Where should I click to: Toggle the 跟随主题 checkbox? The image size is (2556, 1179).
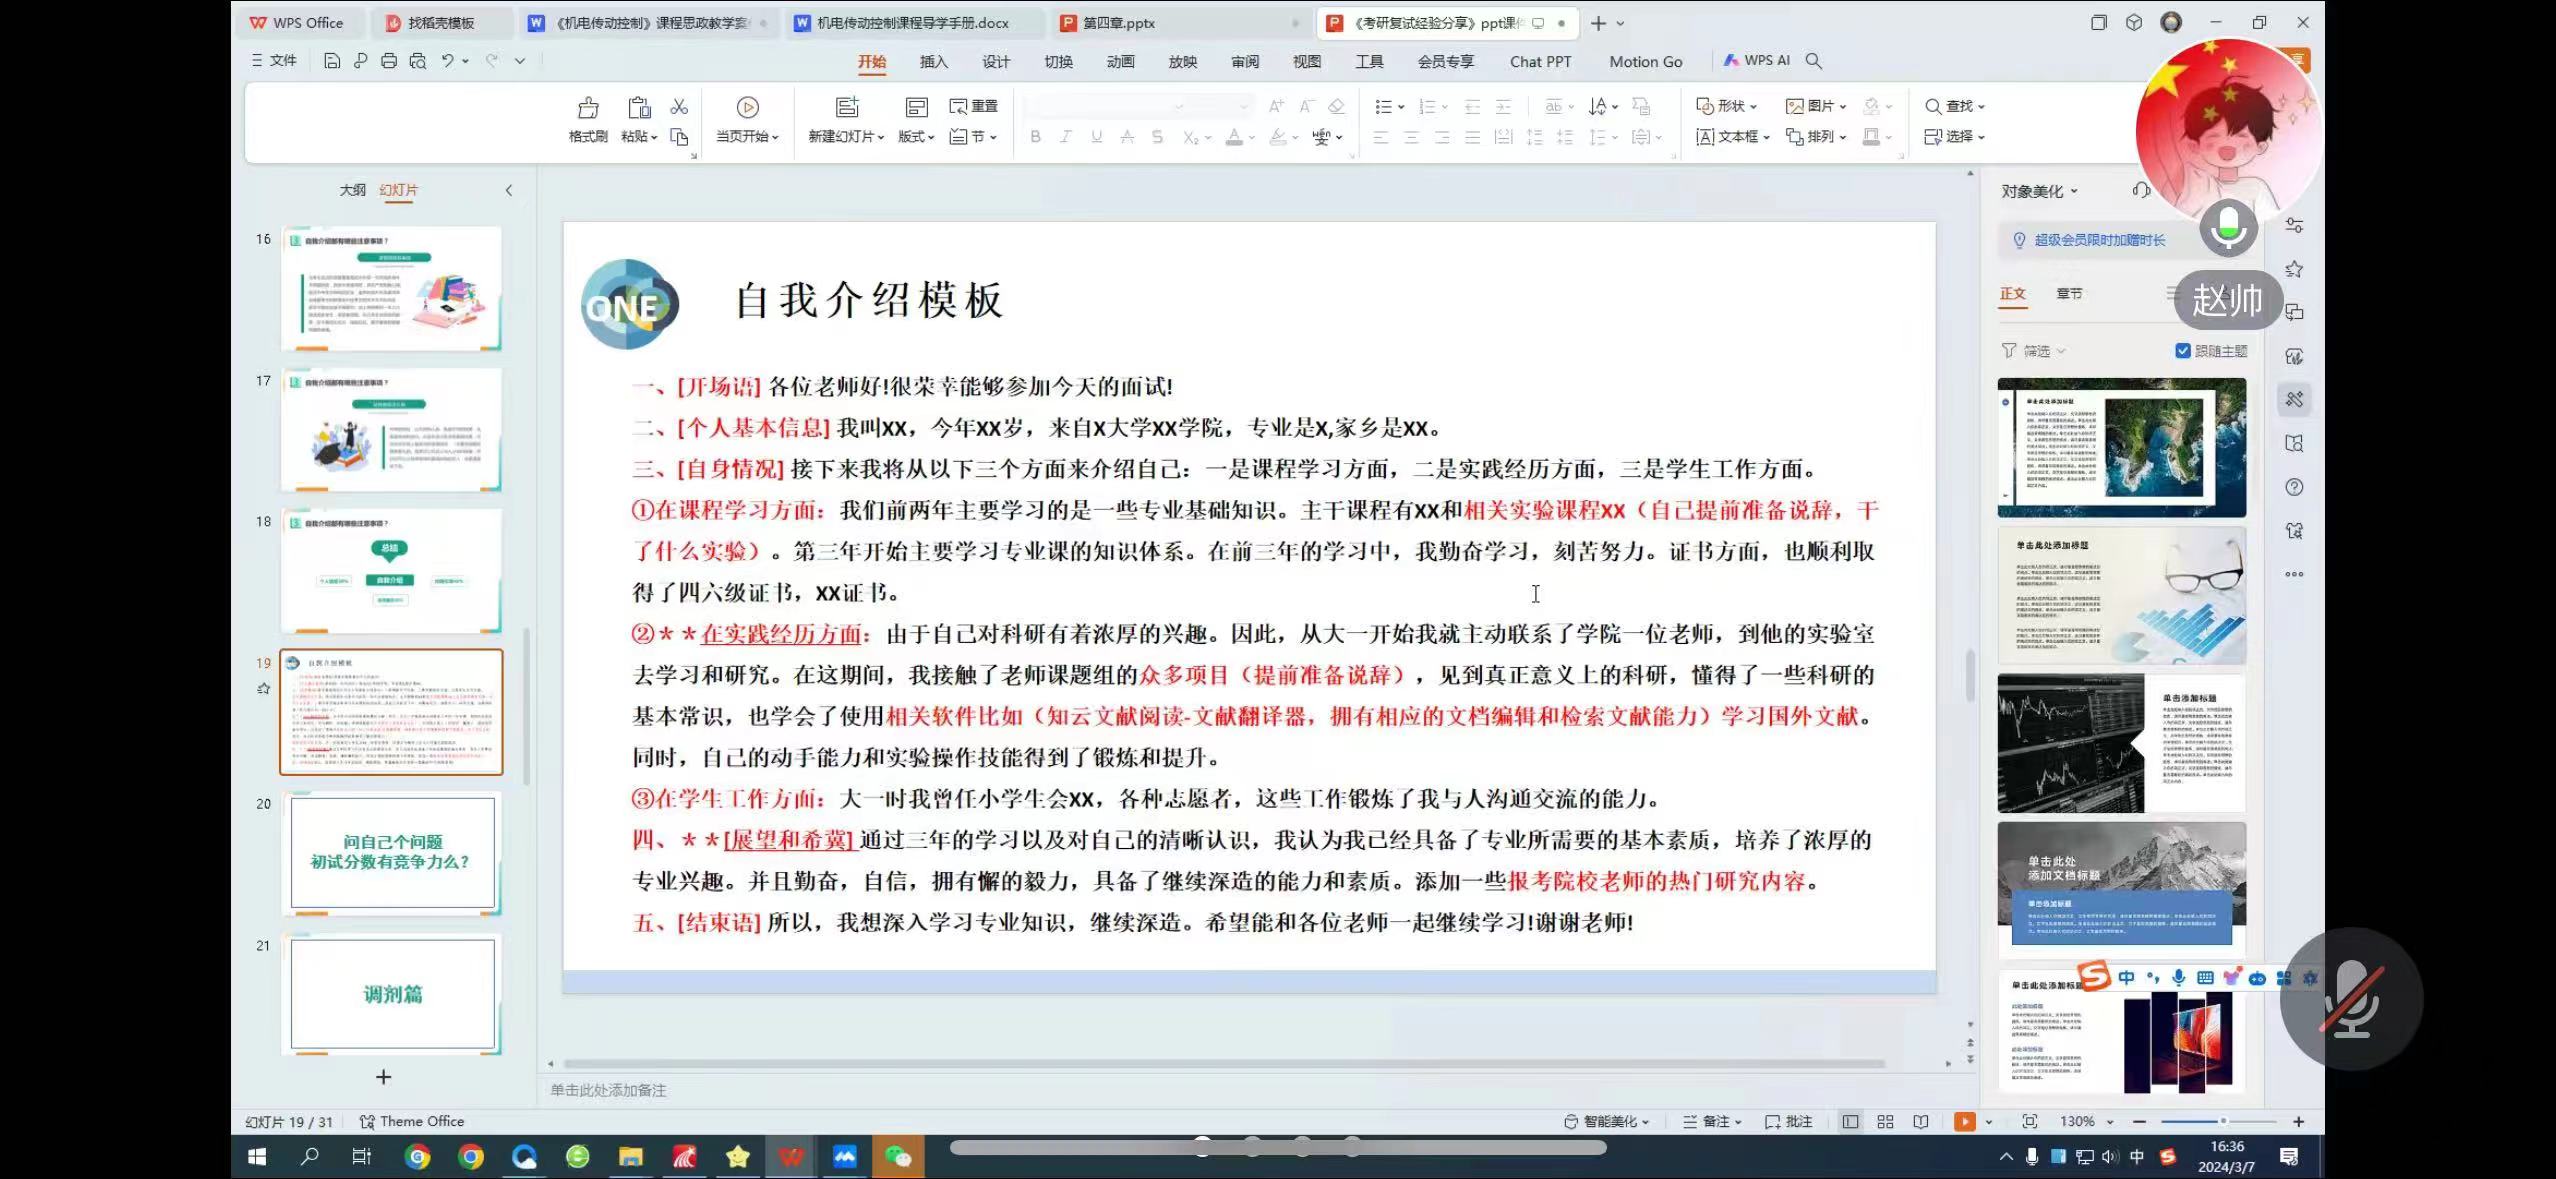tap(2183, 351)
